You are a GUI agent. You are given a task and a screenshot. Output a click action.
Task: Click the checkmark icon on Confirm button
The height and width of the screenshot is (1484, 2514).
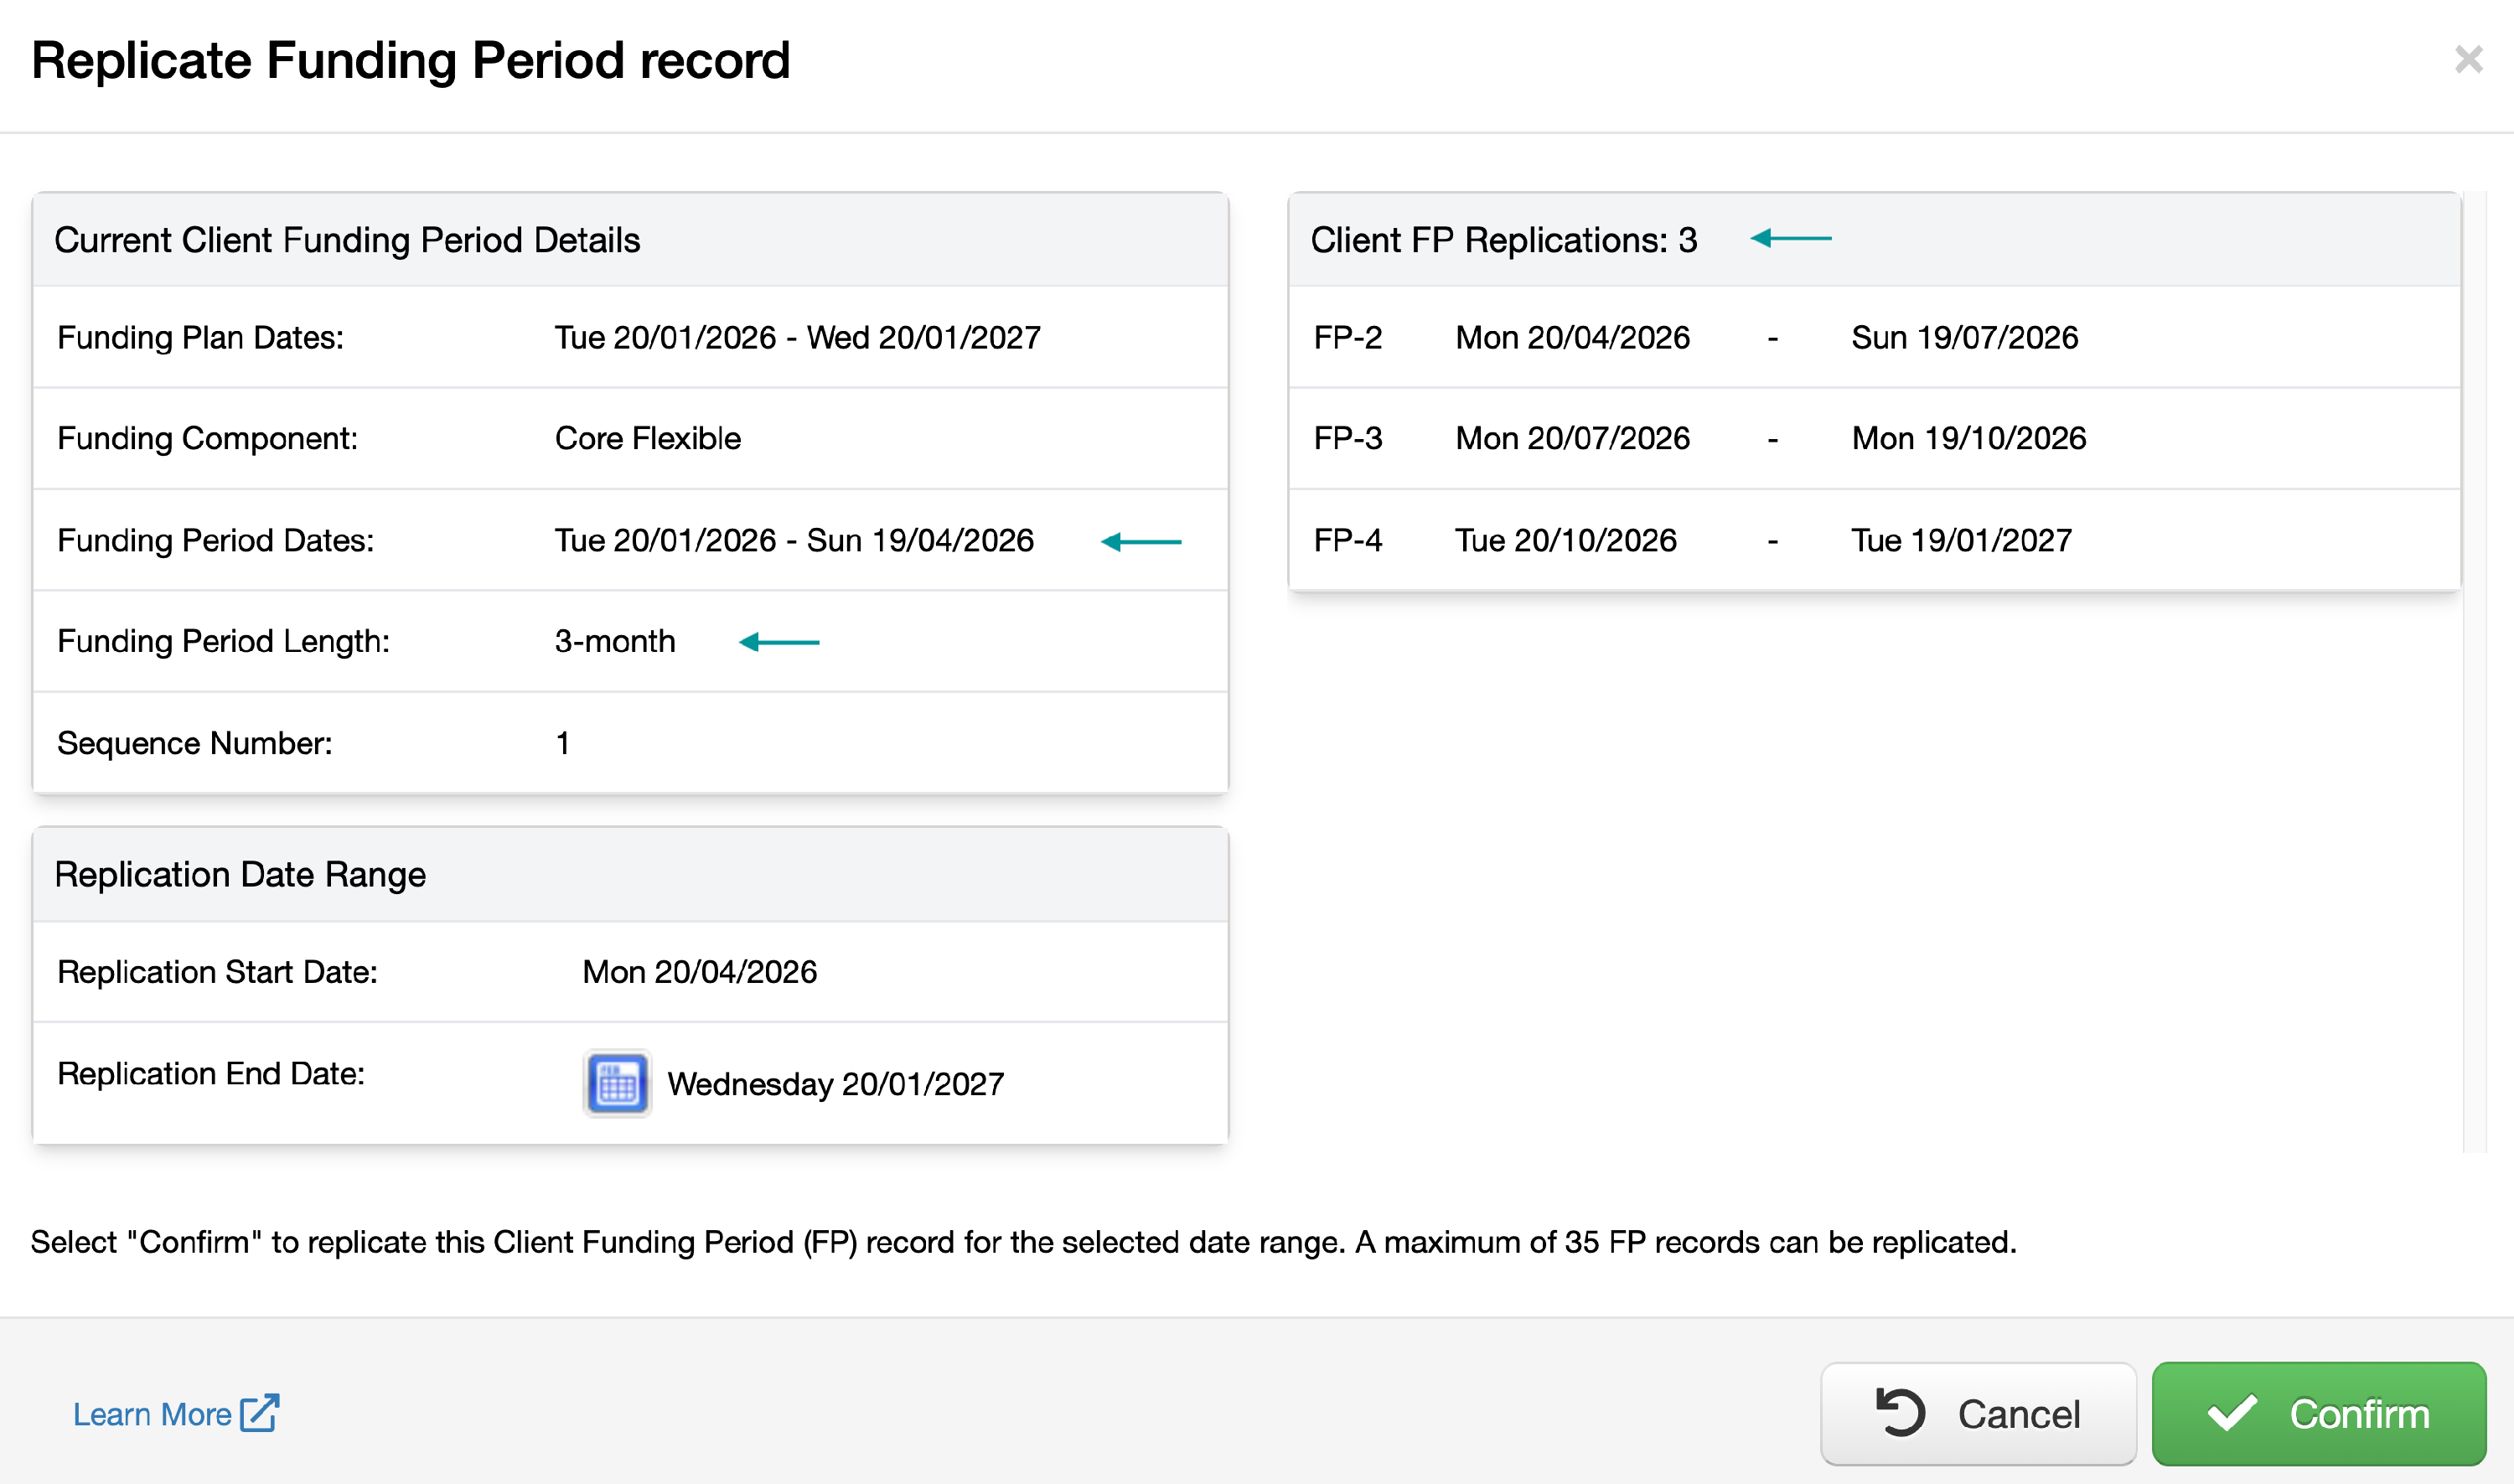point(2232,1413)
